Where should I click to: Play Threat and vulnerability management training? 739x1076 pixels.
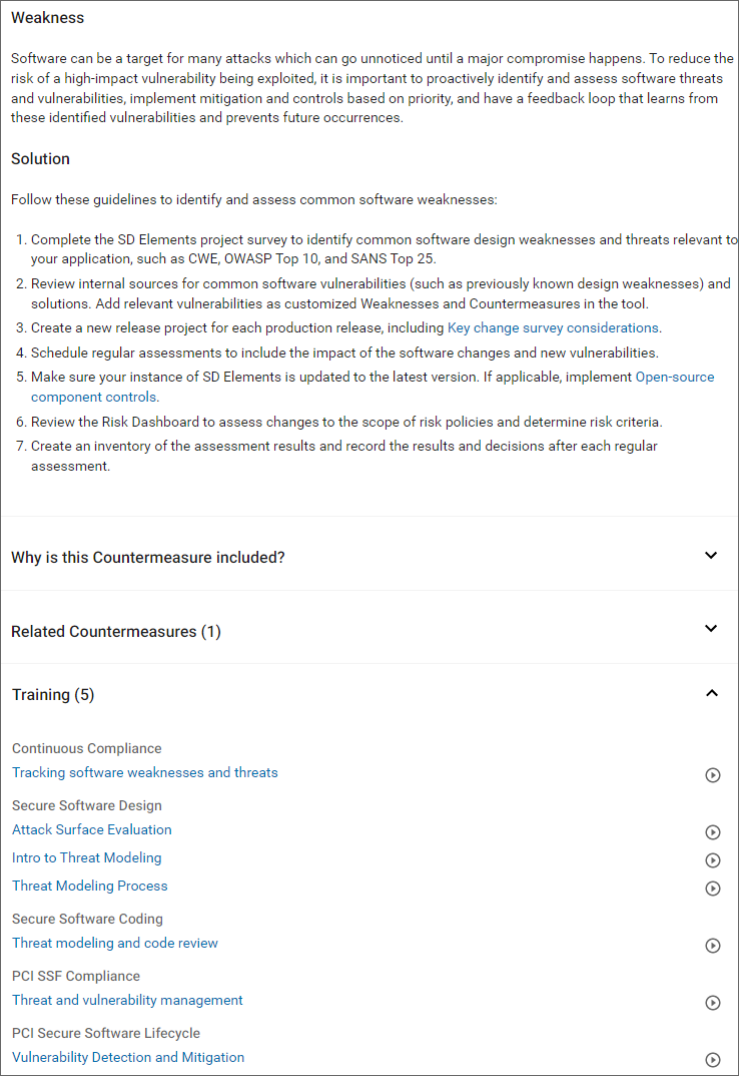pos(713,1002)
